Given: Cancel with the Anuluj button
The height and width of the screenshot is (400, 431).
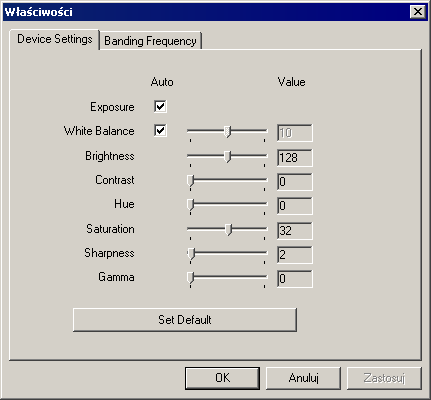Looking at the screenshot, I should (303, 378).
